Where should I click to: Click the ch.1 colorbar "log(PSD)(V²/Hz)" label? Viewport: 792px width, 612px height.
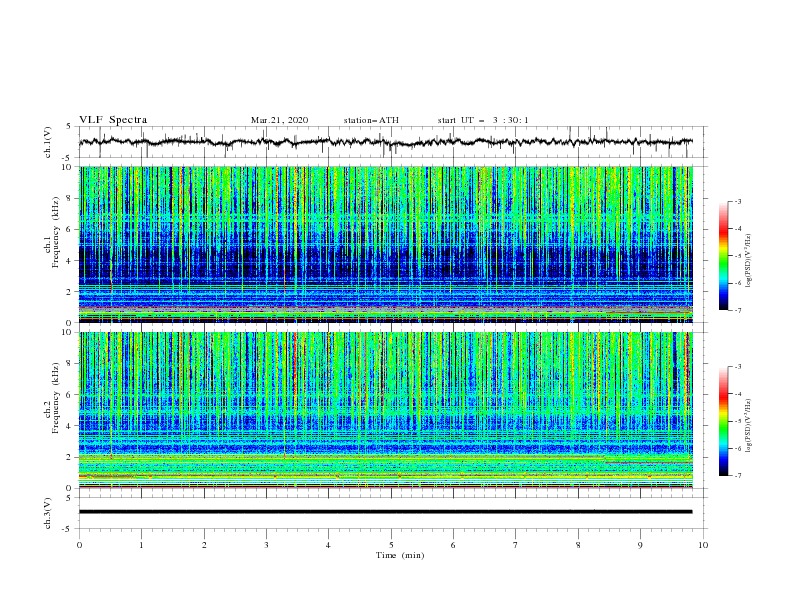point(748,261)
